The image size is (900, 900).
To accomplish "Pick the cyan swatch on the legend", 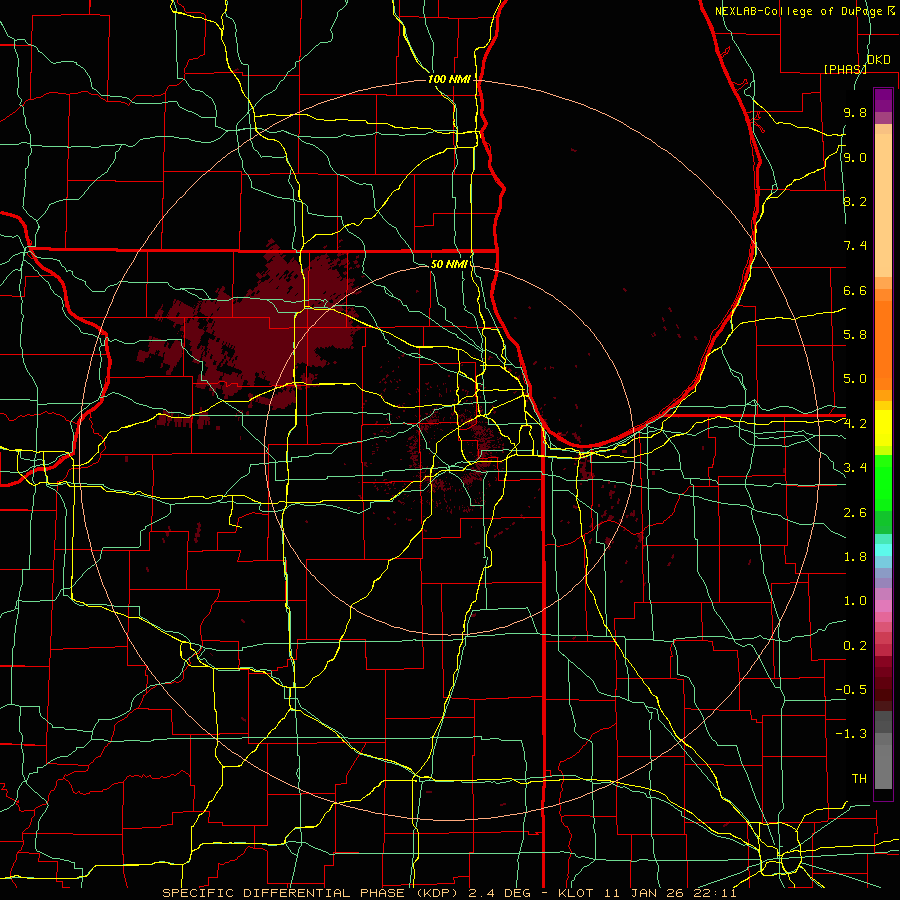I will 883,550.
